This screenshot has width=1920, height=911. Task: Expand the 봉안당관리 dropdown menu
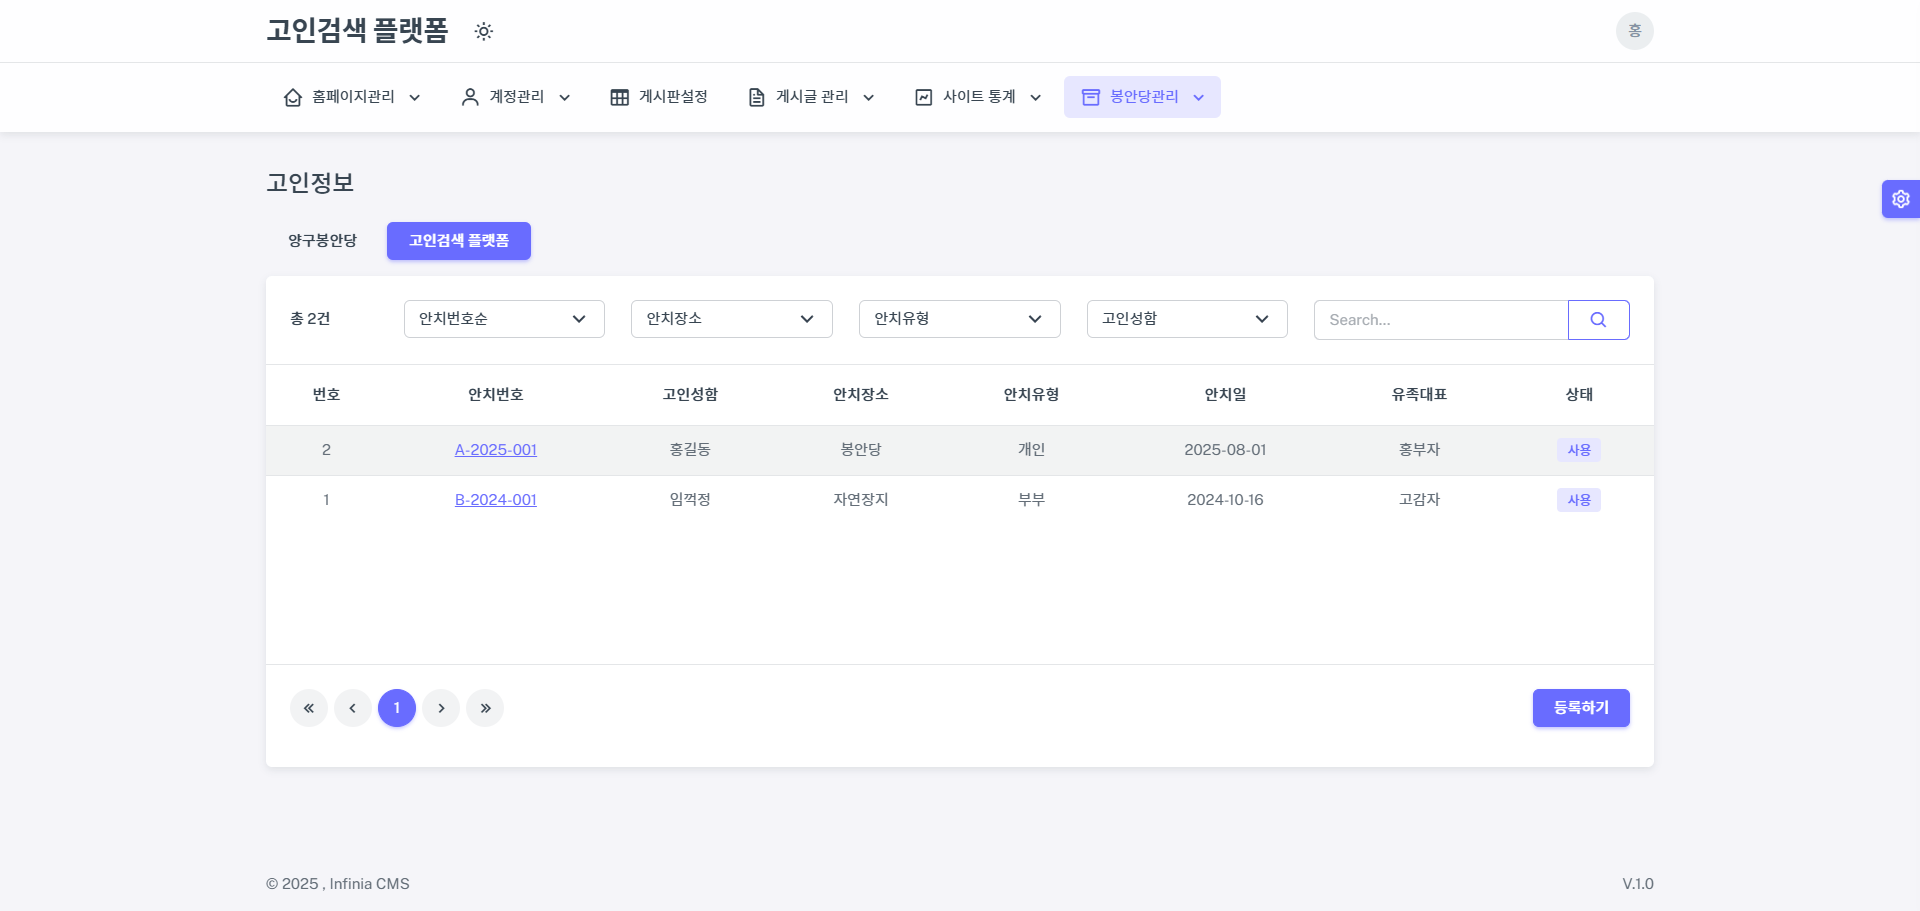tap(1142, 97)
